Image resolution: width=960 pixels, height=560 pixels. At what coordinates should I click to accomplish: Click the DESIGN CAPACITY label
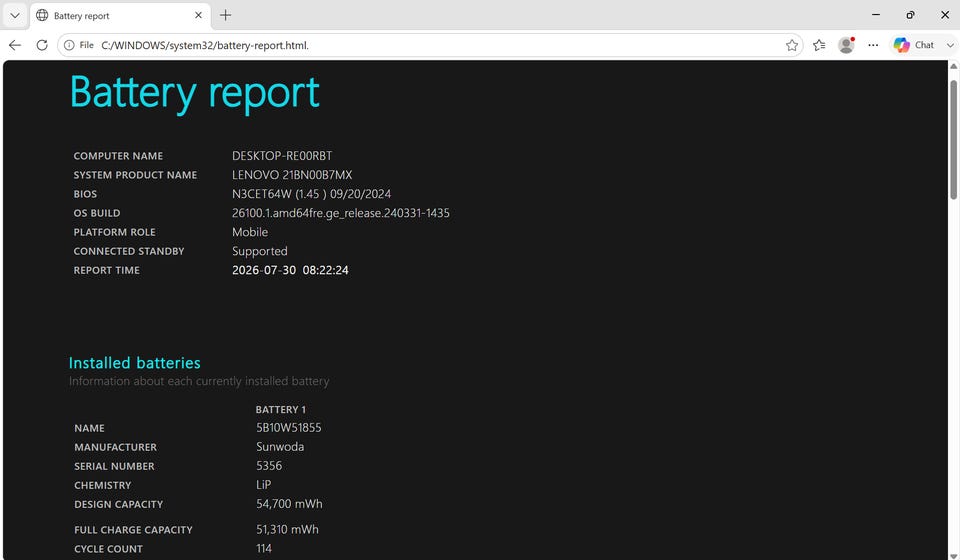(118, 504)
